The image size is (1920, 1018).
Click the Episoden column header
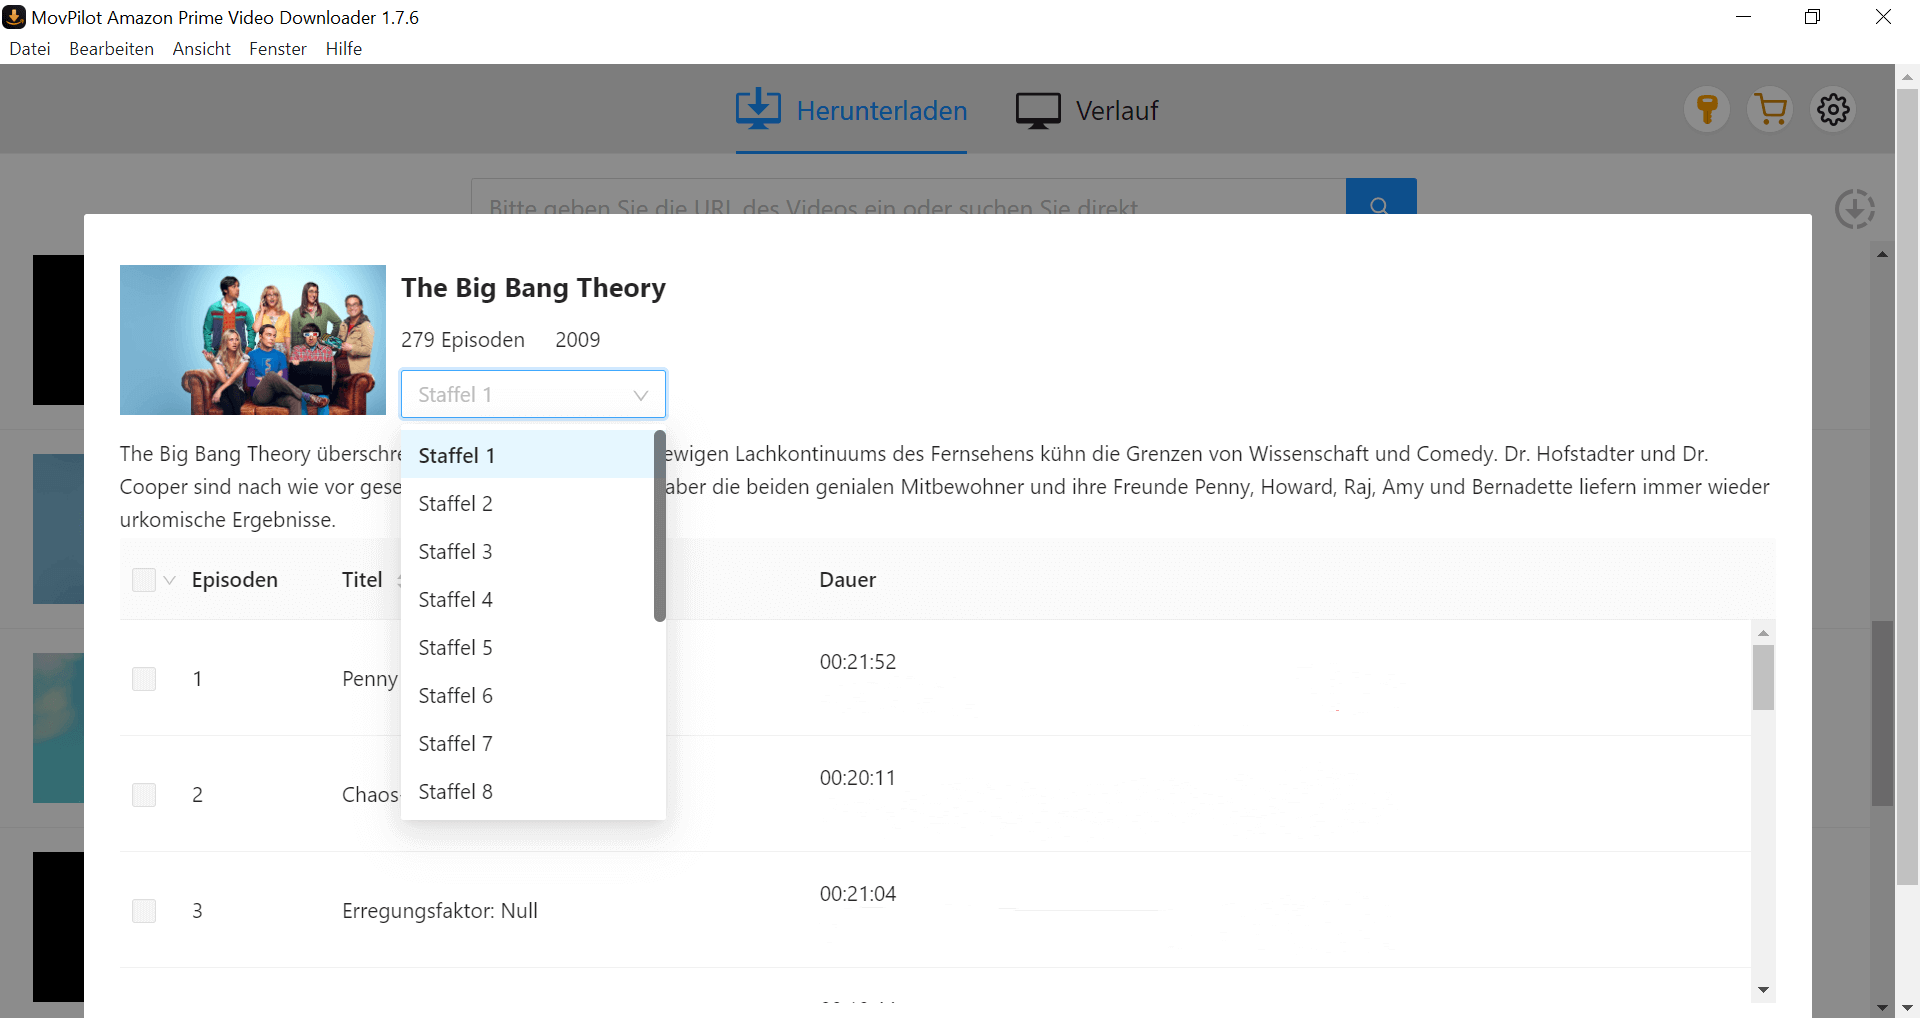(235, 580)
